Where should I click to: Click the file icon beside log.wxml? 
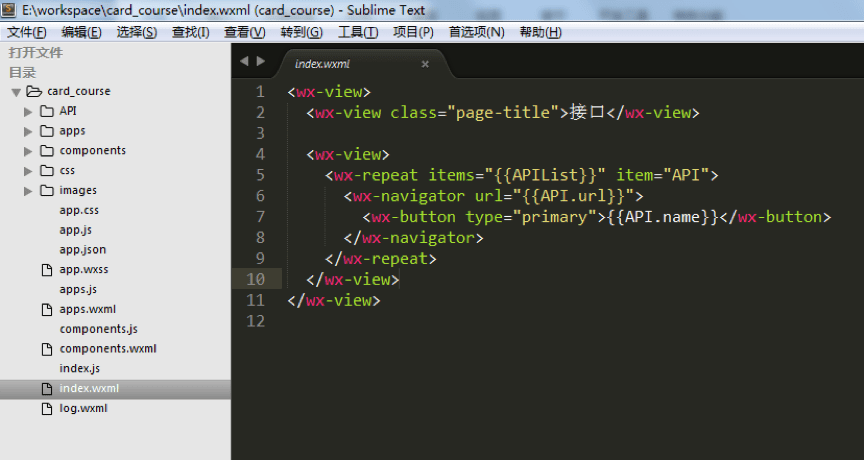tap(47, 409)
